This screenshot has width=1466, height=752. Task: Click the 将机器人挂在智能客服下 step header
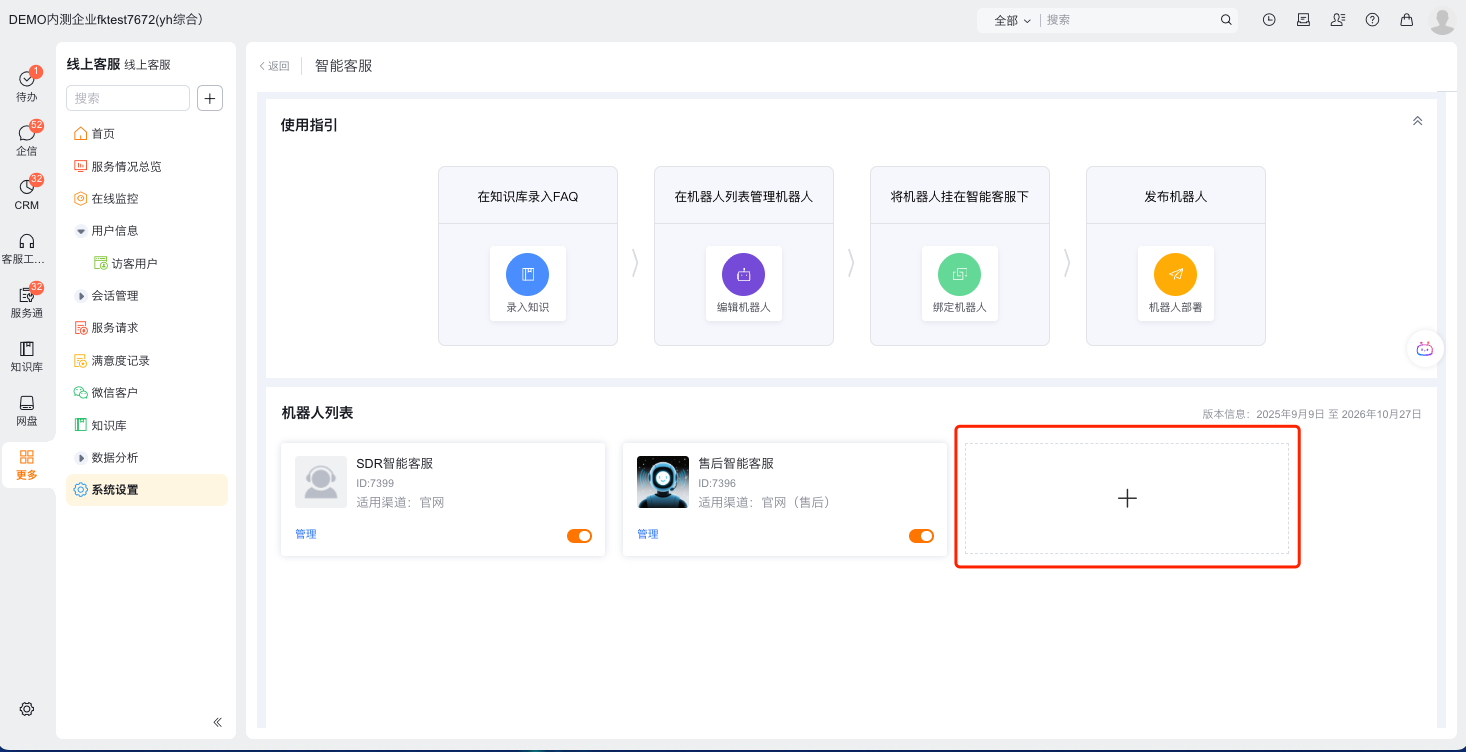coord(960,197)
